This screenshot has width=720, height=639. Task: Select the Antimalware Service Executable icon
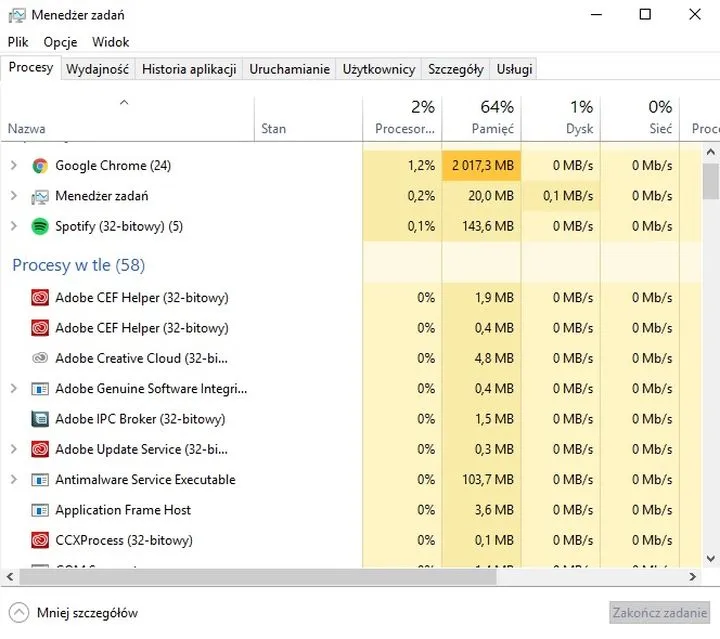point(40,480)
